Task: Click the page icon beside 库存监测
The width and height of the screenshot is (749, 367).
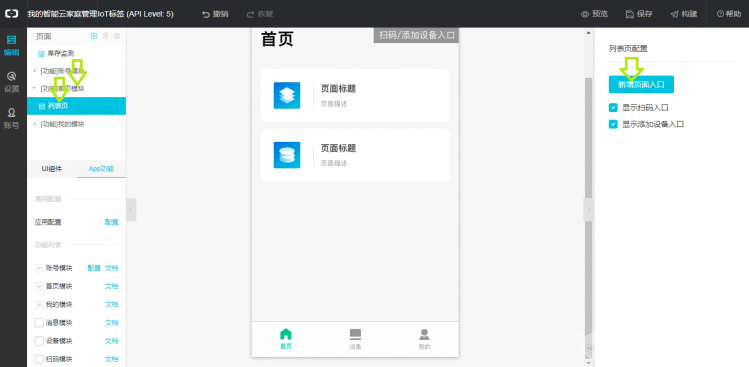Action: tap(41, 54)
